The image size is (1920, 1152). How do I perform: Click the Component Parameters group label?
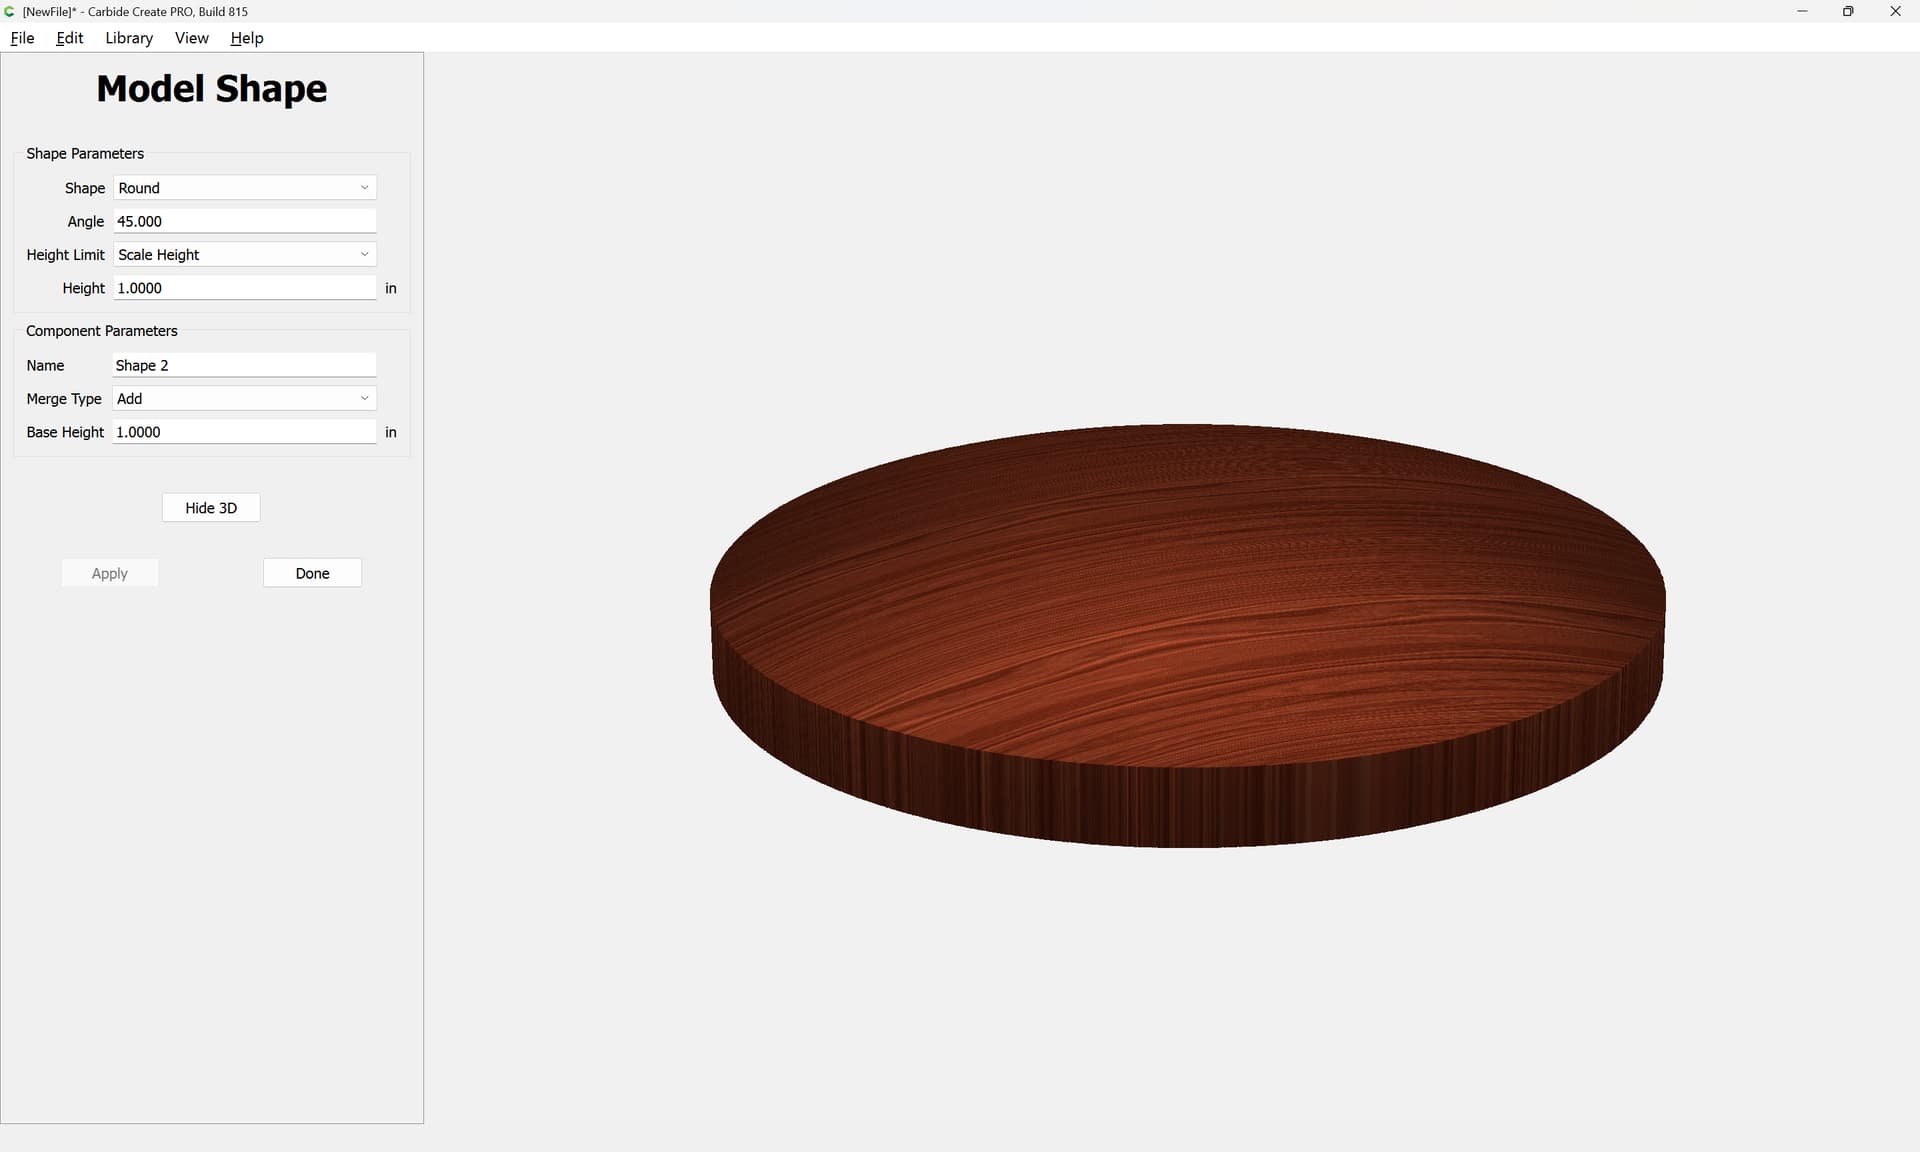pos(102,331)
